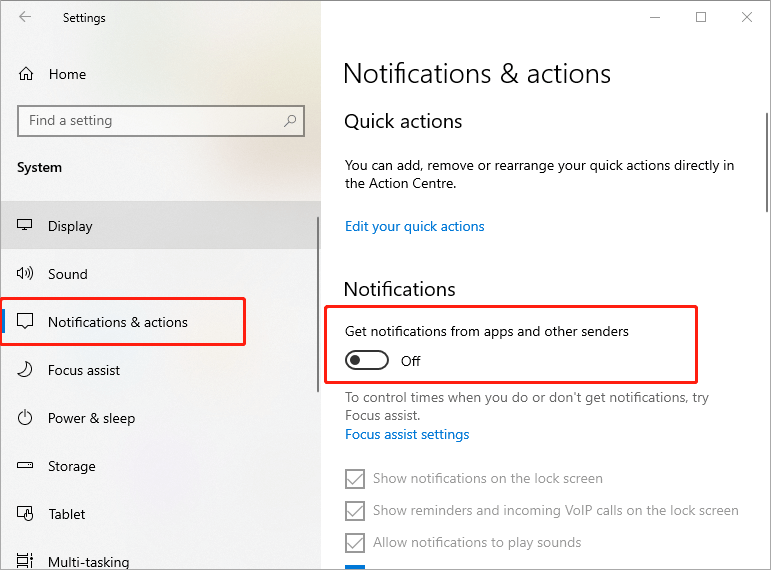Screen dimensions: 771x570
Task: Maximize the Settings window
Action: point(701,17)
